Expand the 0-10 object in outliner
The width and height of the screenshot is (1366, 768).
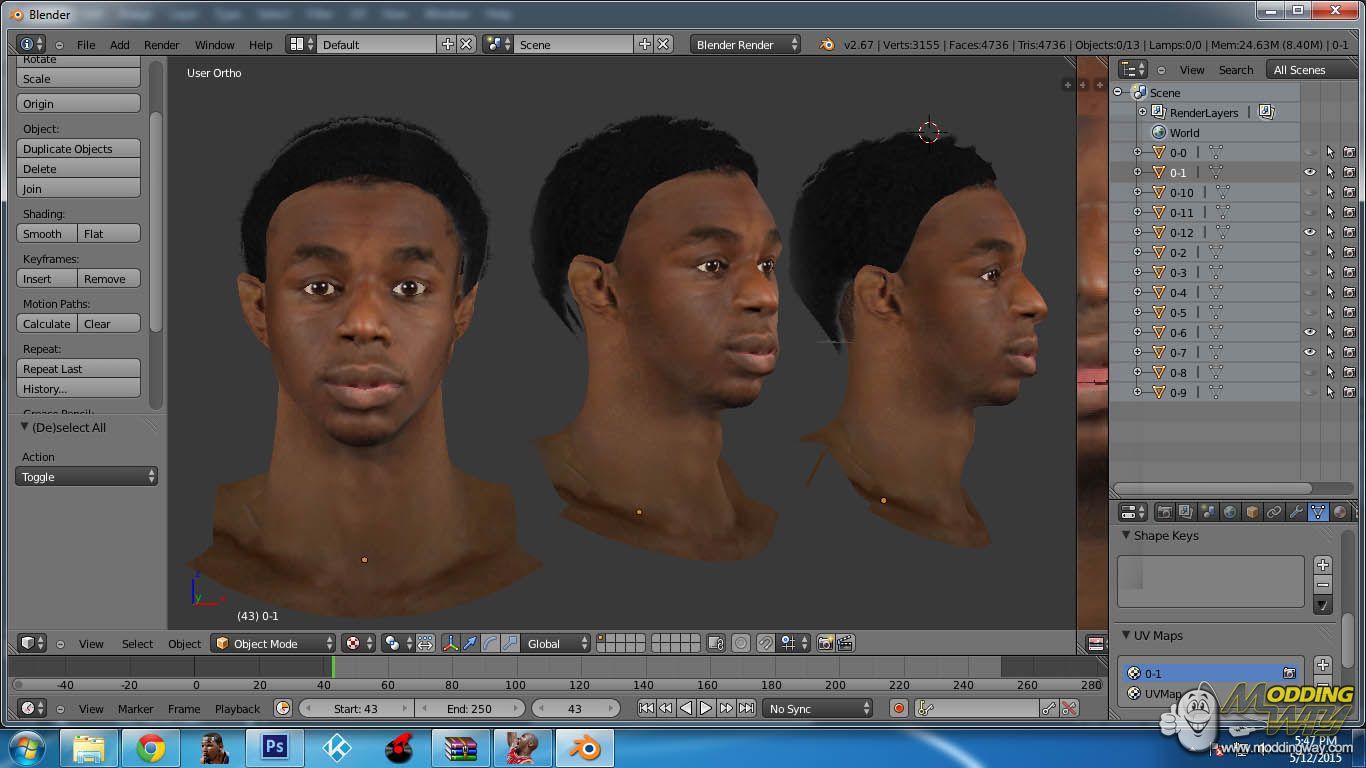1137,192
